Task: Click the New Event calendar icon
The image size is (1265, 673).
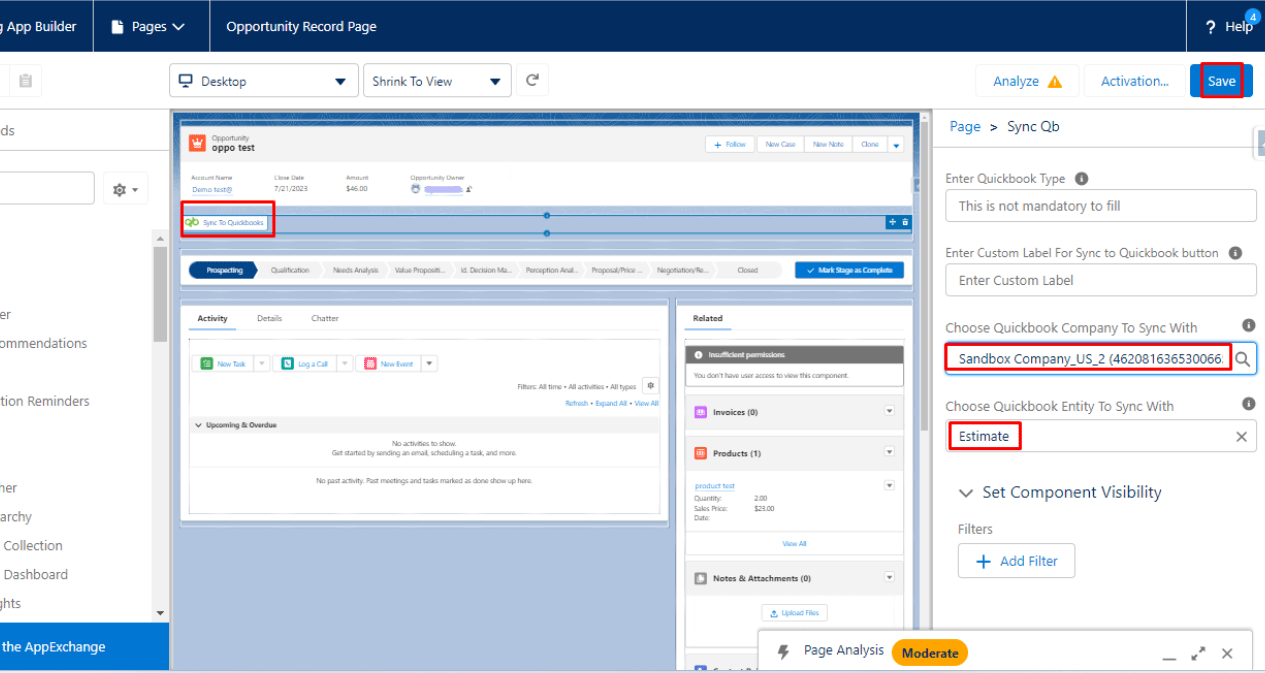Action: coord(370,364)
